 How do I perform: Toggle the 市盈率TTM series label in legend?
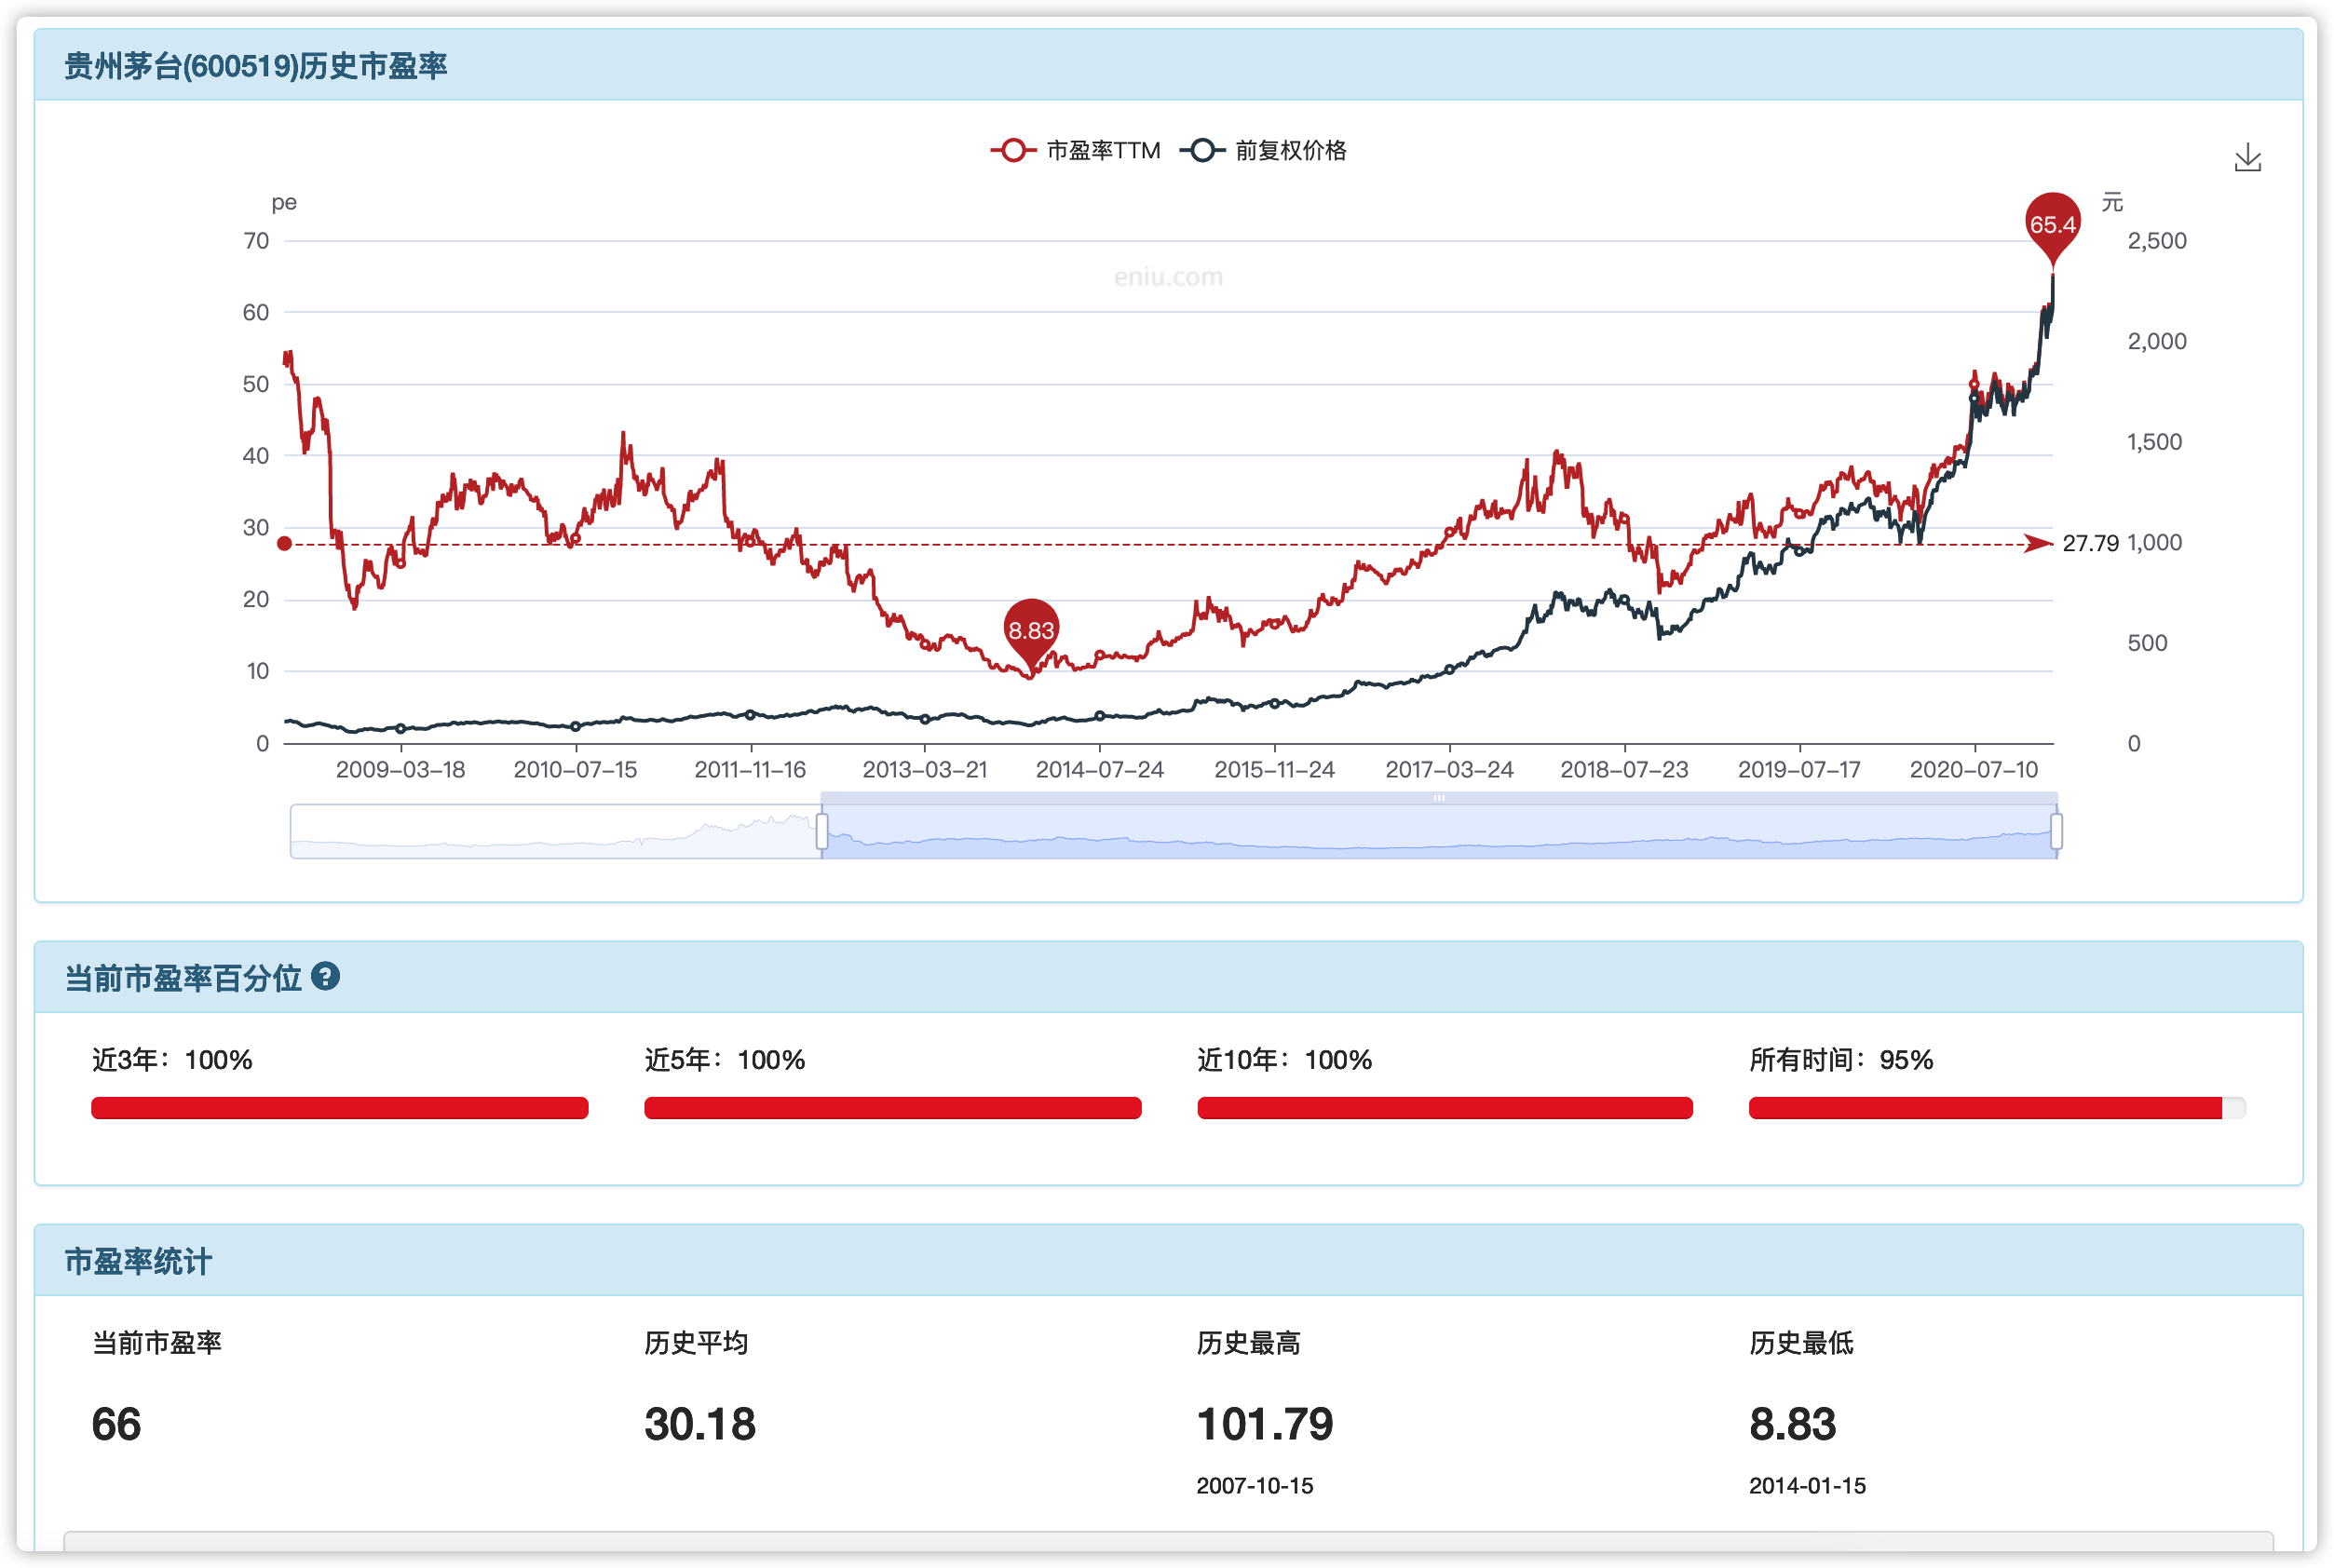(x=1103, y=151)
